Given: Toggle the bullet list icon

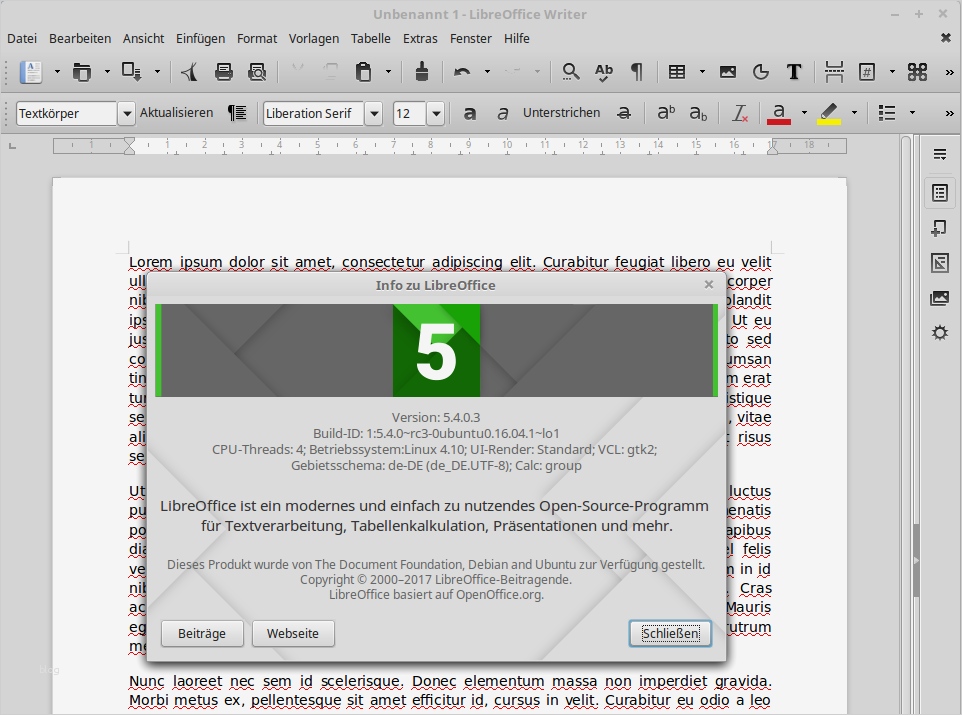Looking at the screenshot, I should [x=887, y=113].
